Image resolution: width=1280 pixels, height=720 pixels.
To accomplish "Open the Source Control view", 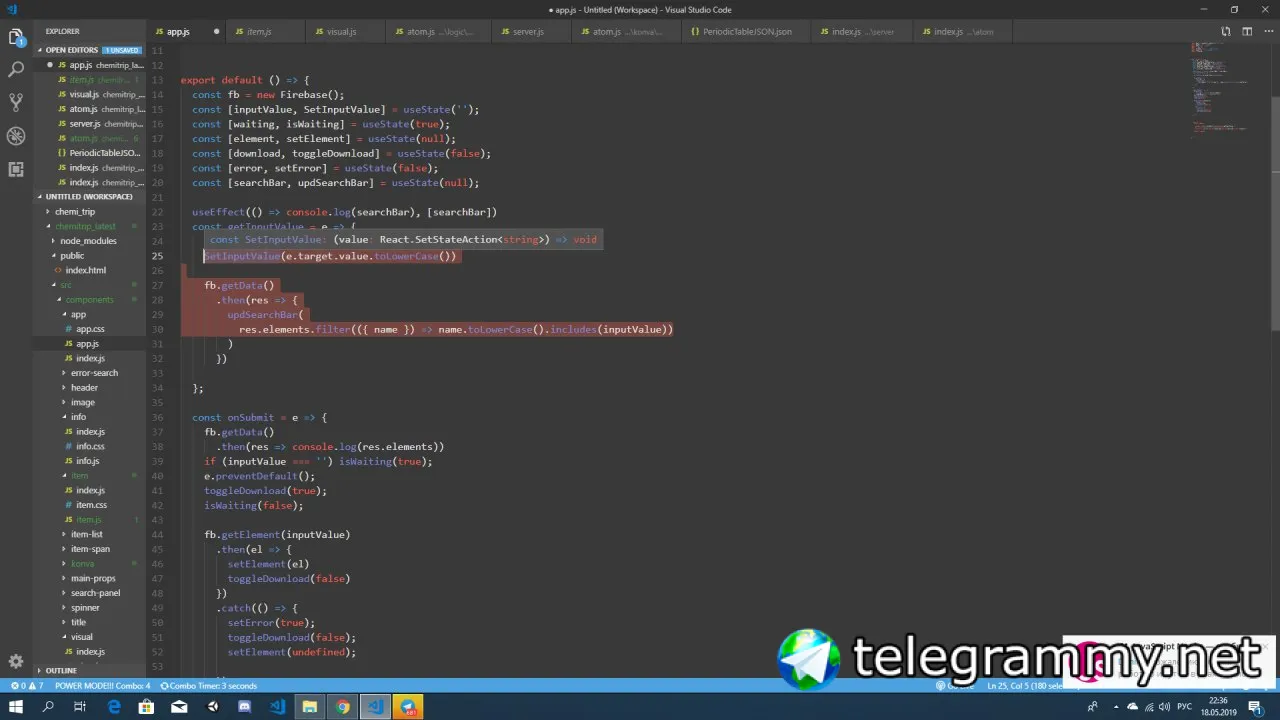I will point(16,102).
